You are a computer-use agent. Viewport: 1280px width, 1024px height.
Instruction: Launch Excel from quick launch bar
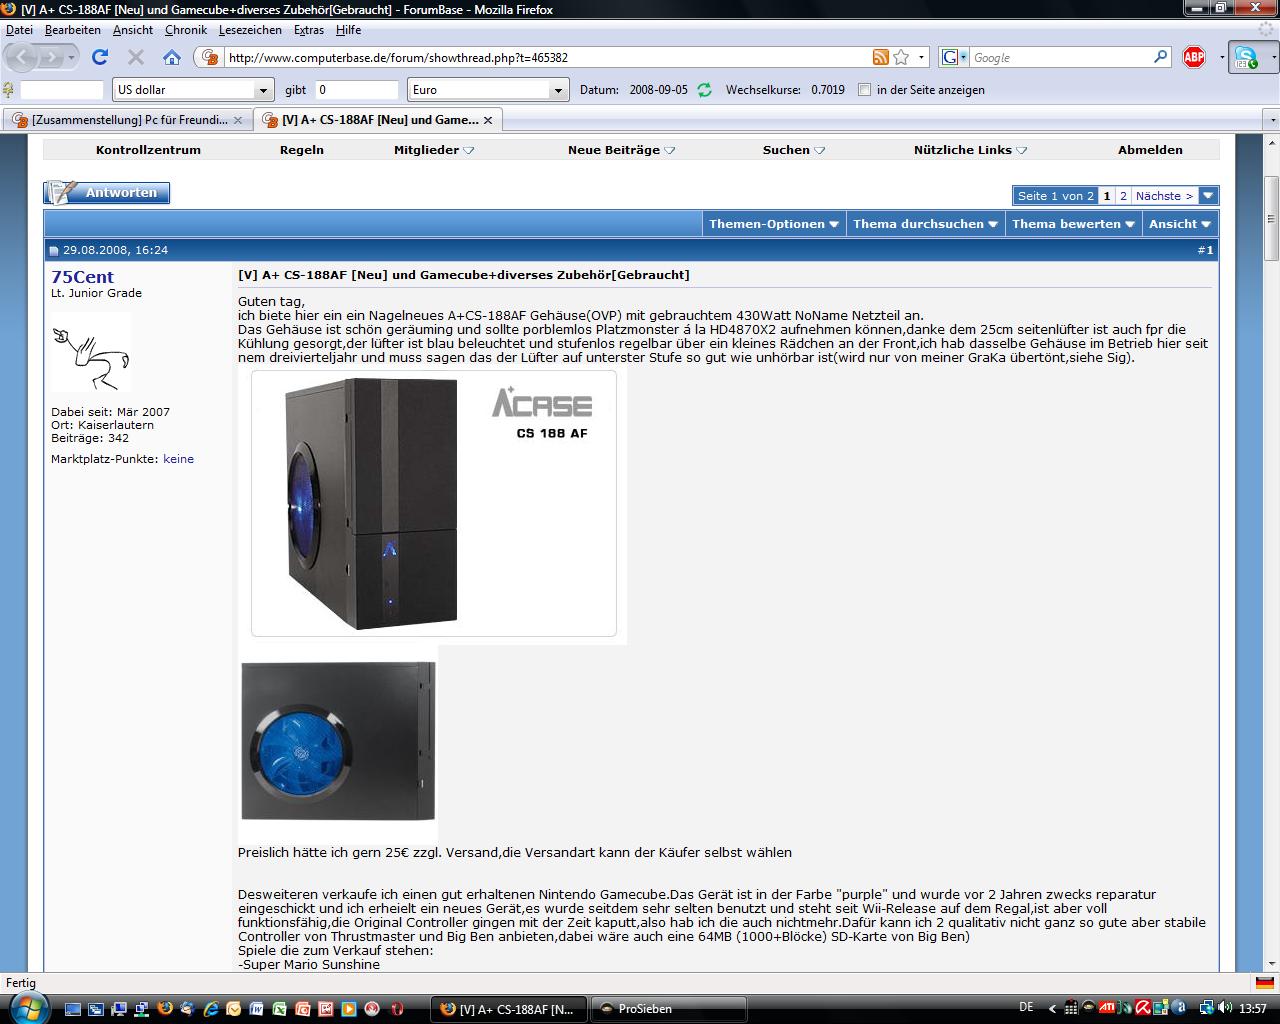pyautogui.click(x=280, y=1009)
